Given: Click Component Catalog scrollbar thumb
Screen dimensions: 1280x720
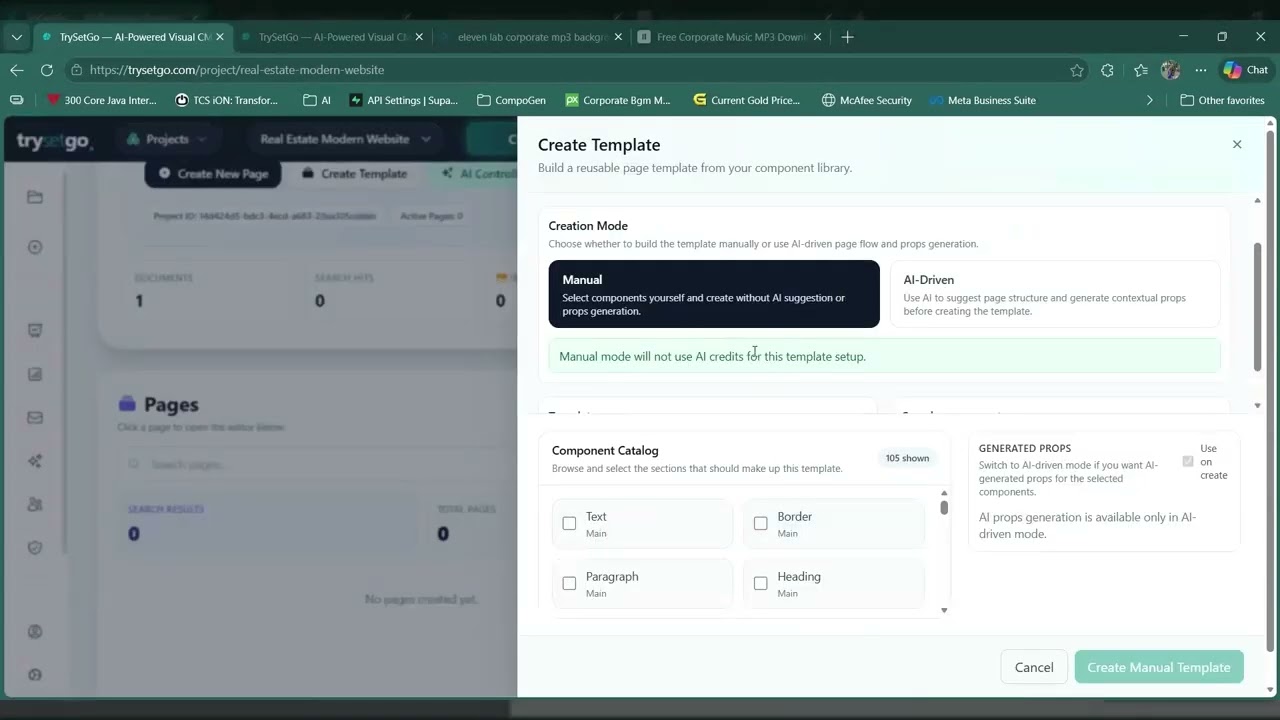Looking at the screenshot, I should point(944,507).
